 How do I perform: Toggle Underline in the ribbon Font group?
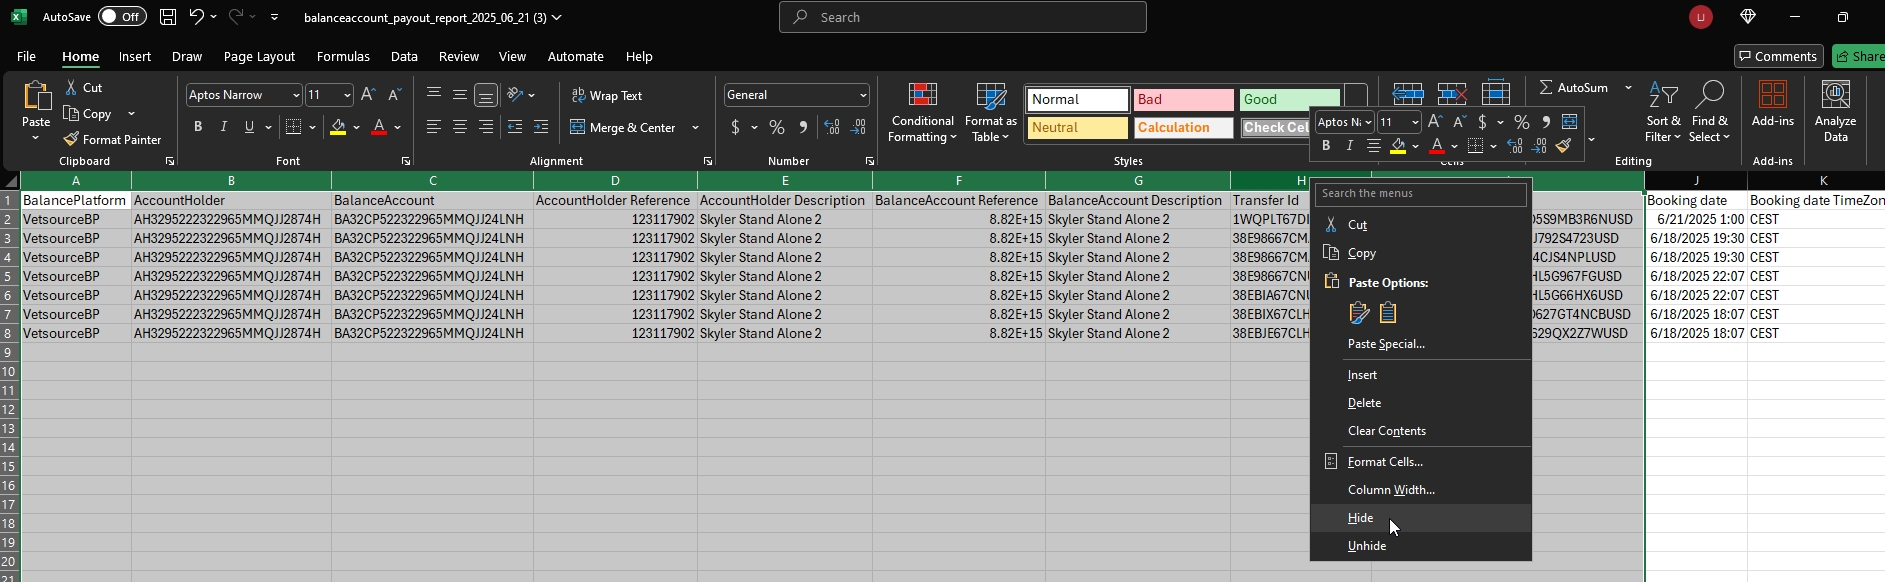[249, 127]
